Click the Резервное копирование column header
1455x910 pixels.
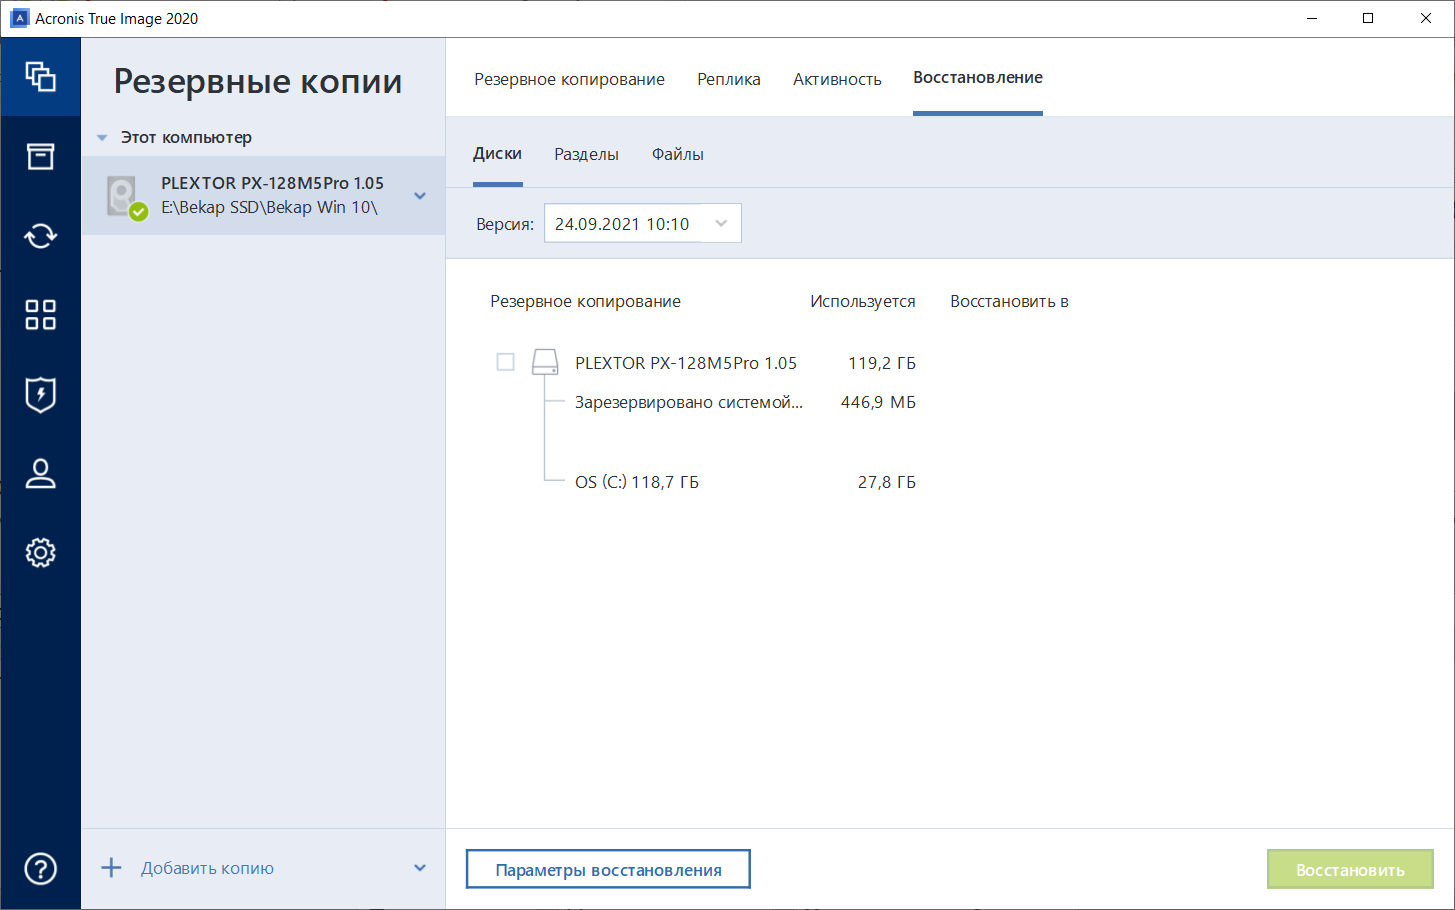point(585,301)
